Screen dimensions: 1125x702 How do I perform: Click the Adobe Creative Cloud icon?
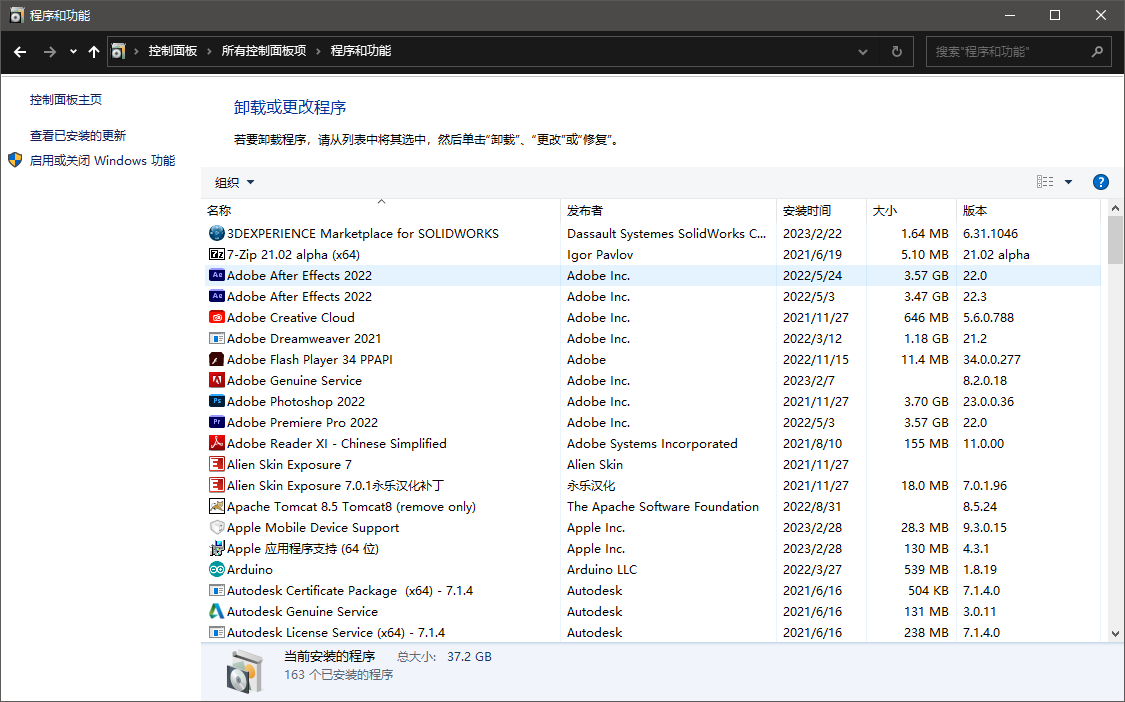(x=217, y=317)
